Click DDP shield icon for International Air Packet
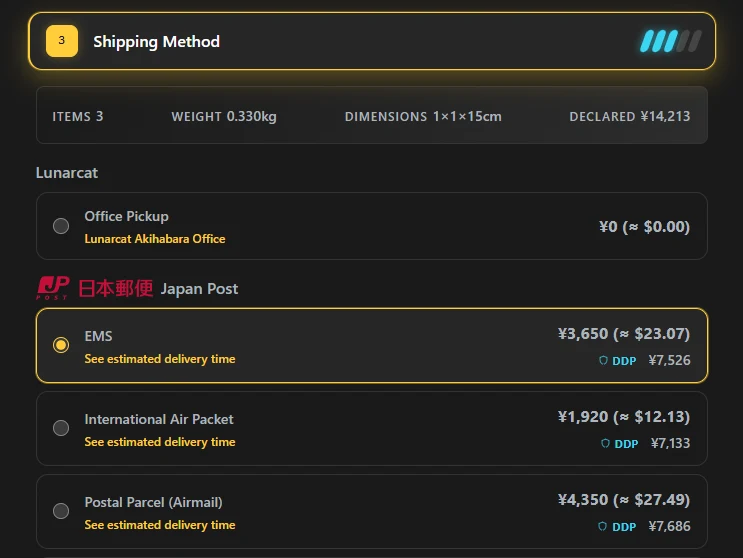Image resolution: width=743 pixels, height=558 pixels. coord(605,443)
